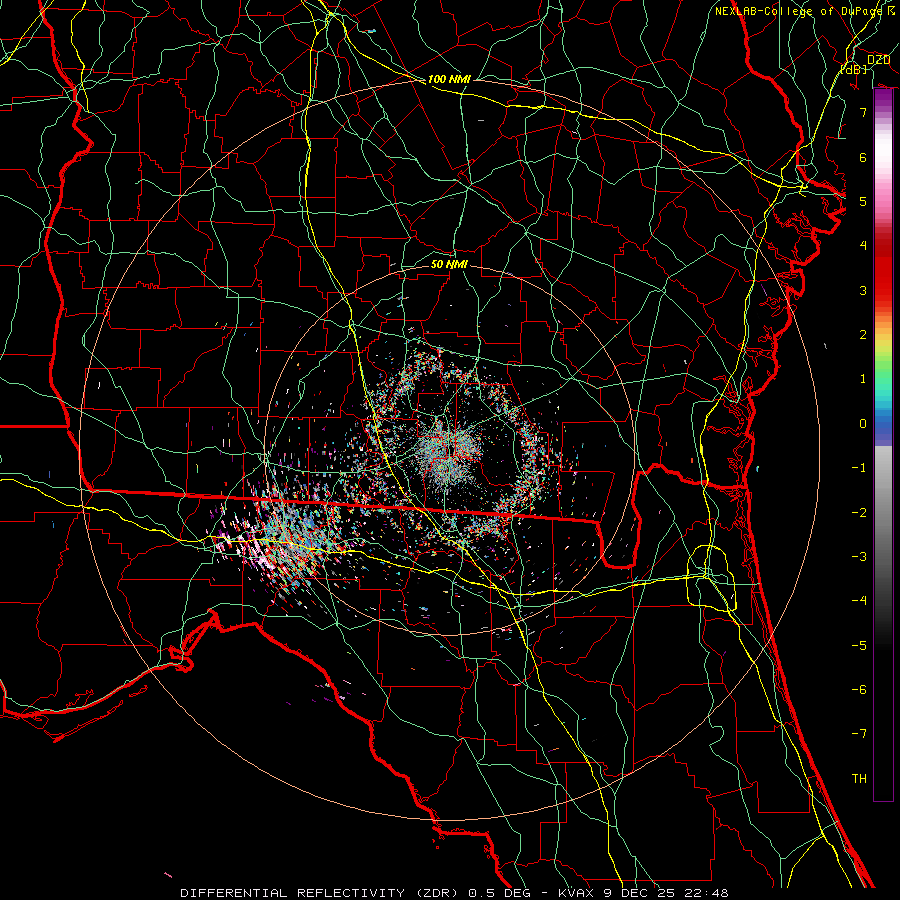
Task: Click the 5 value on the color scale
Action: click(863, 201)
